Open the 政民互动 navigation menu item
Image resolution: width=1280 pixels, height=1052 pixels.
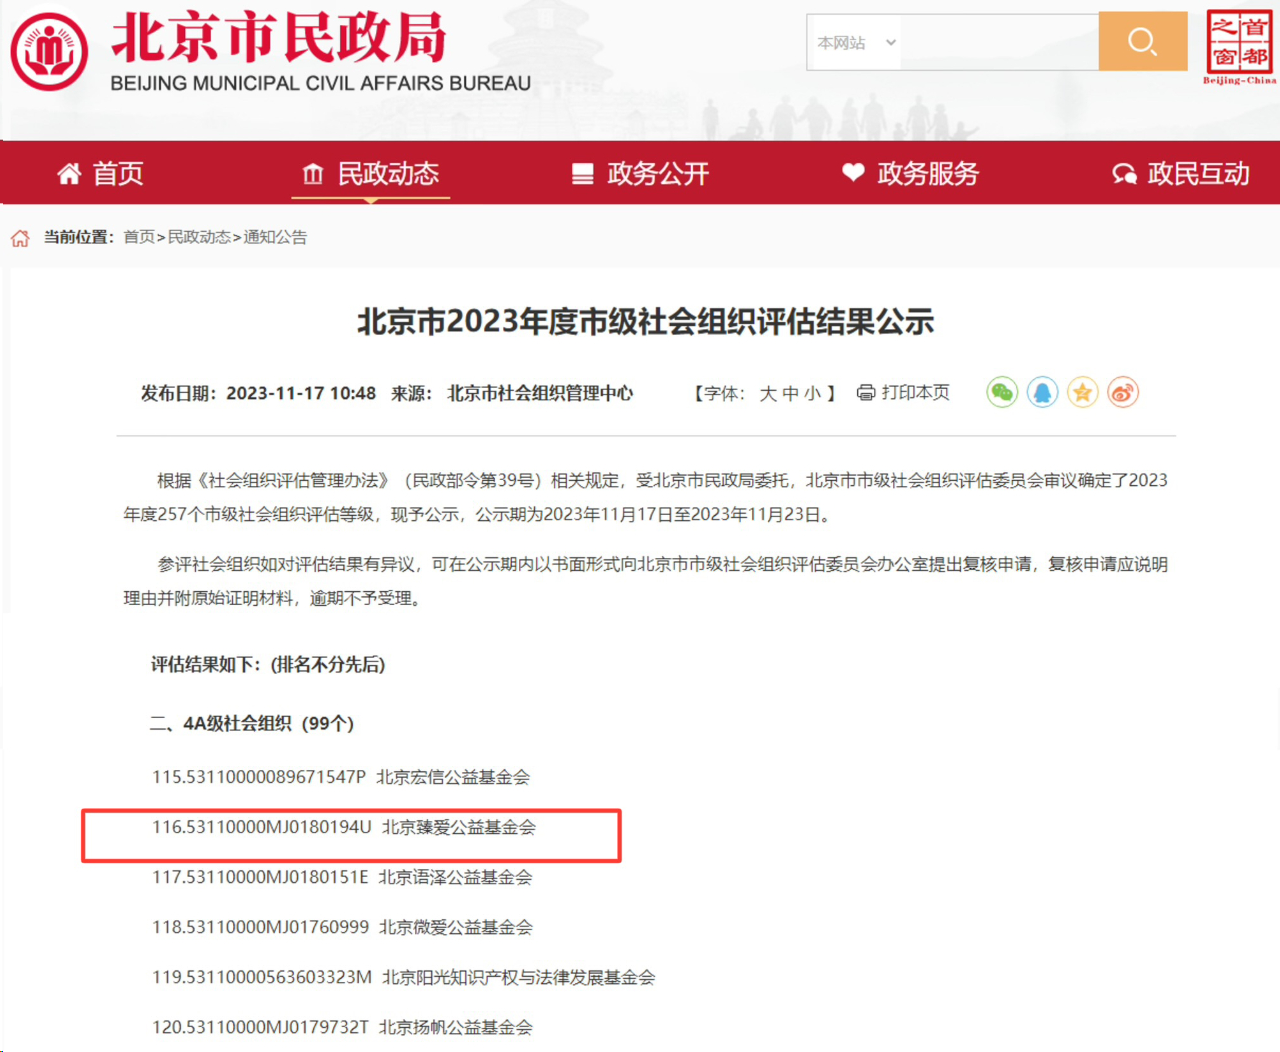[x=1198, y=174]
